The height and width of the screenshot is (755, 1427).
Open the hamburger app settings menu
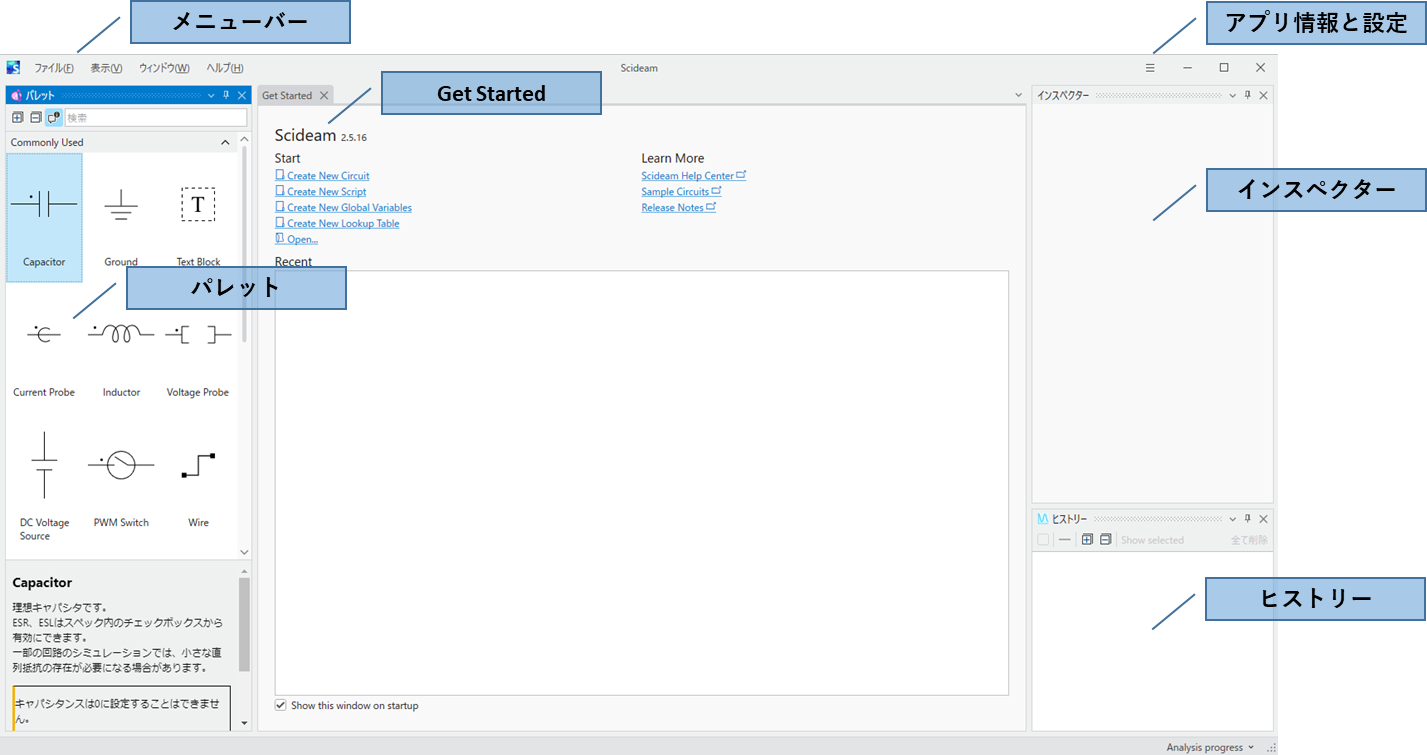[1150, 68]
